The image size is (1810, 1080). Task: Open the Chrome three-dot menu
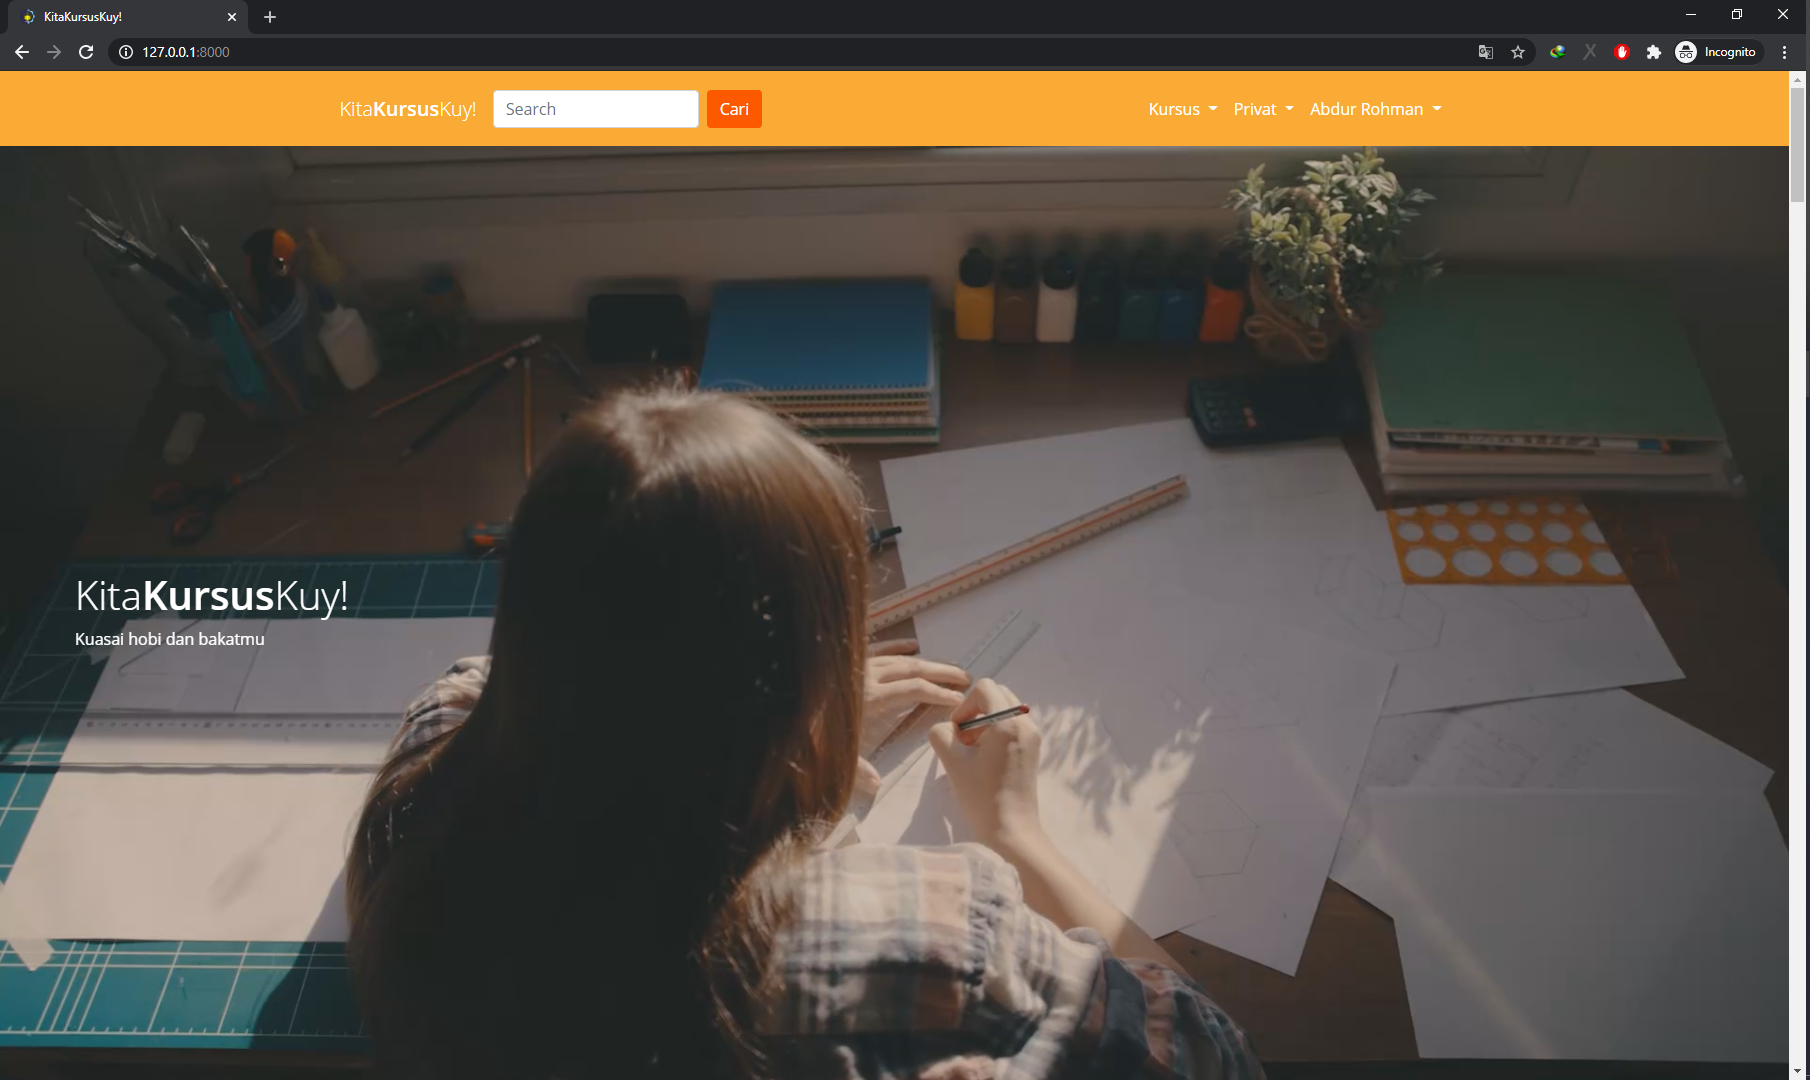point(1784,52)
